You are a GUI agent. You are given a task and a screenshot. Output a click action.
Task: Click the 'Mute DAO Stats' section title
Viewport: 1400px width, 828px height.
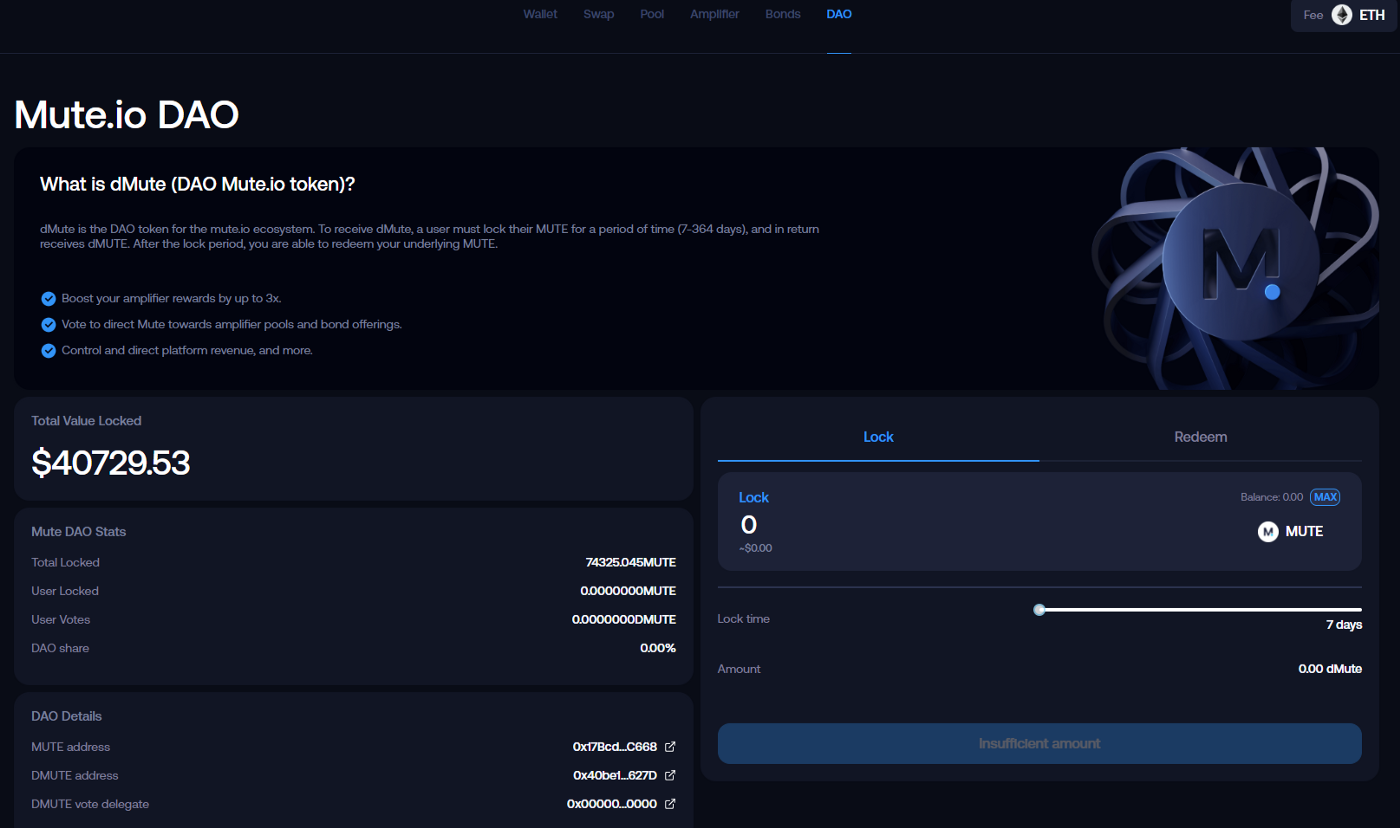pos(79,532)
